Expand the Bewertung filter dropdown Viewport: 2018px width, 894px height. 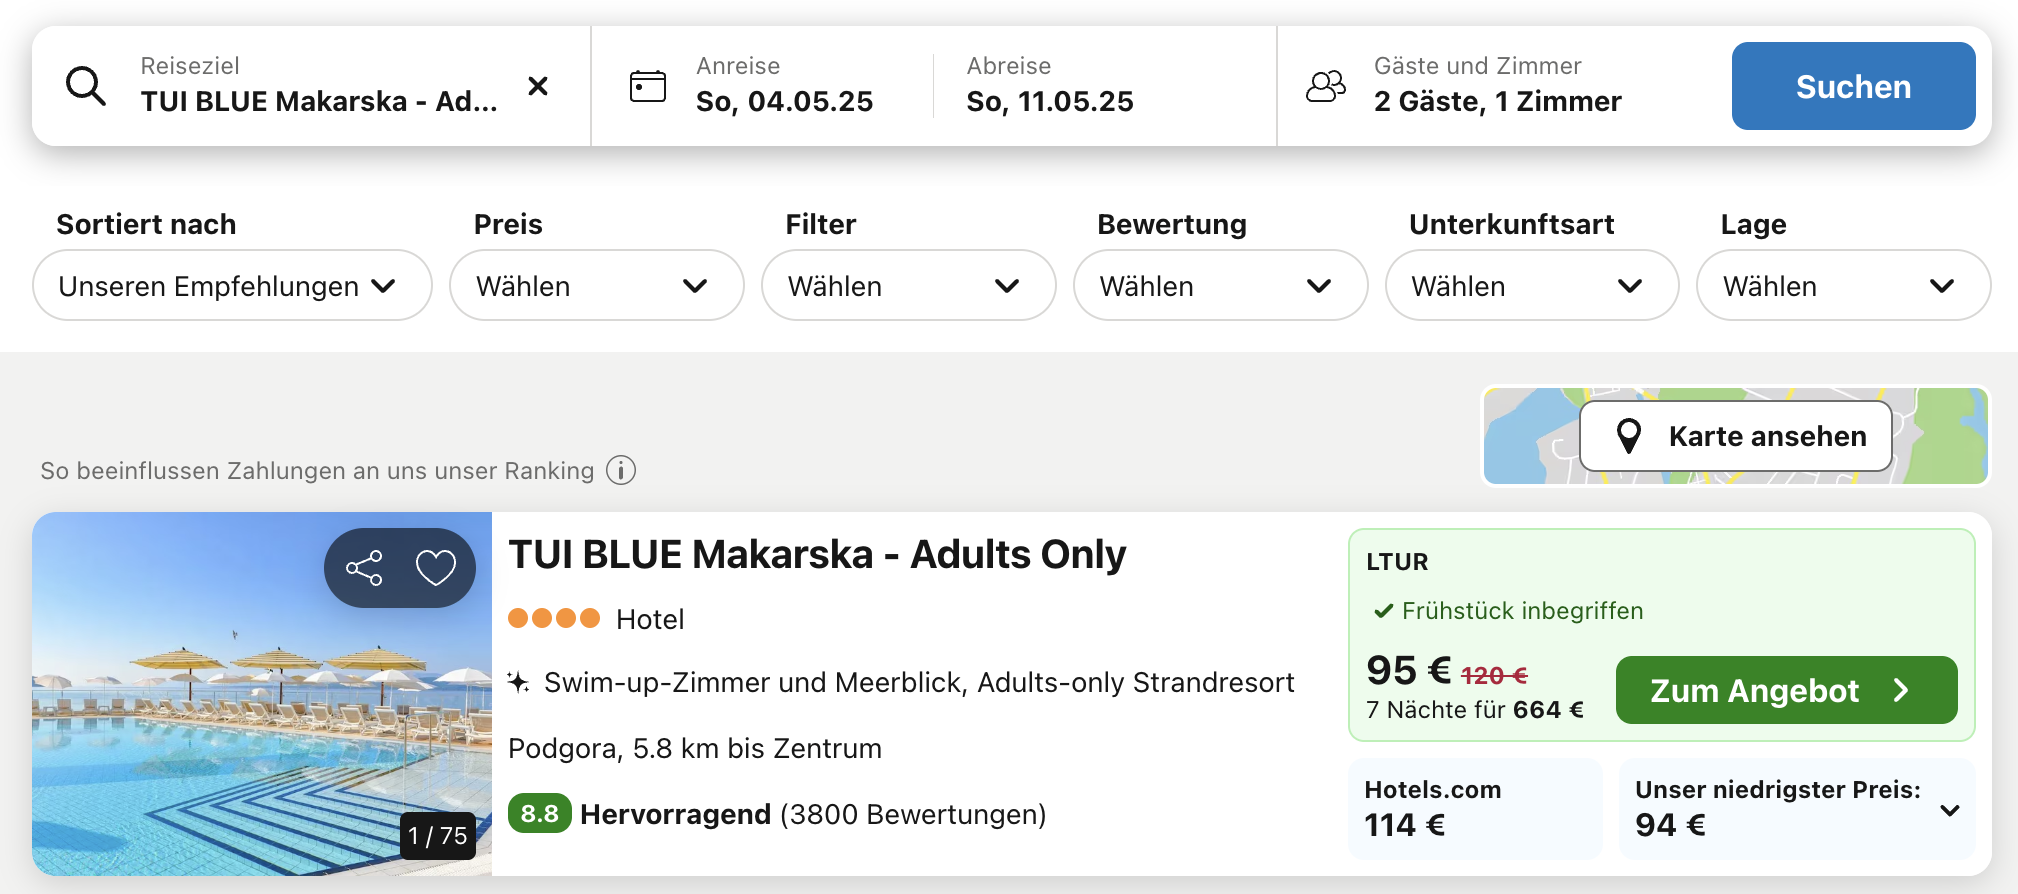coord(1220,286)
